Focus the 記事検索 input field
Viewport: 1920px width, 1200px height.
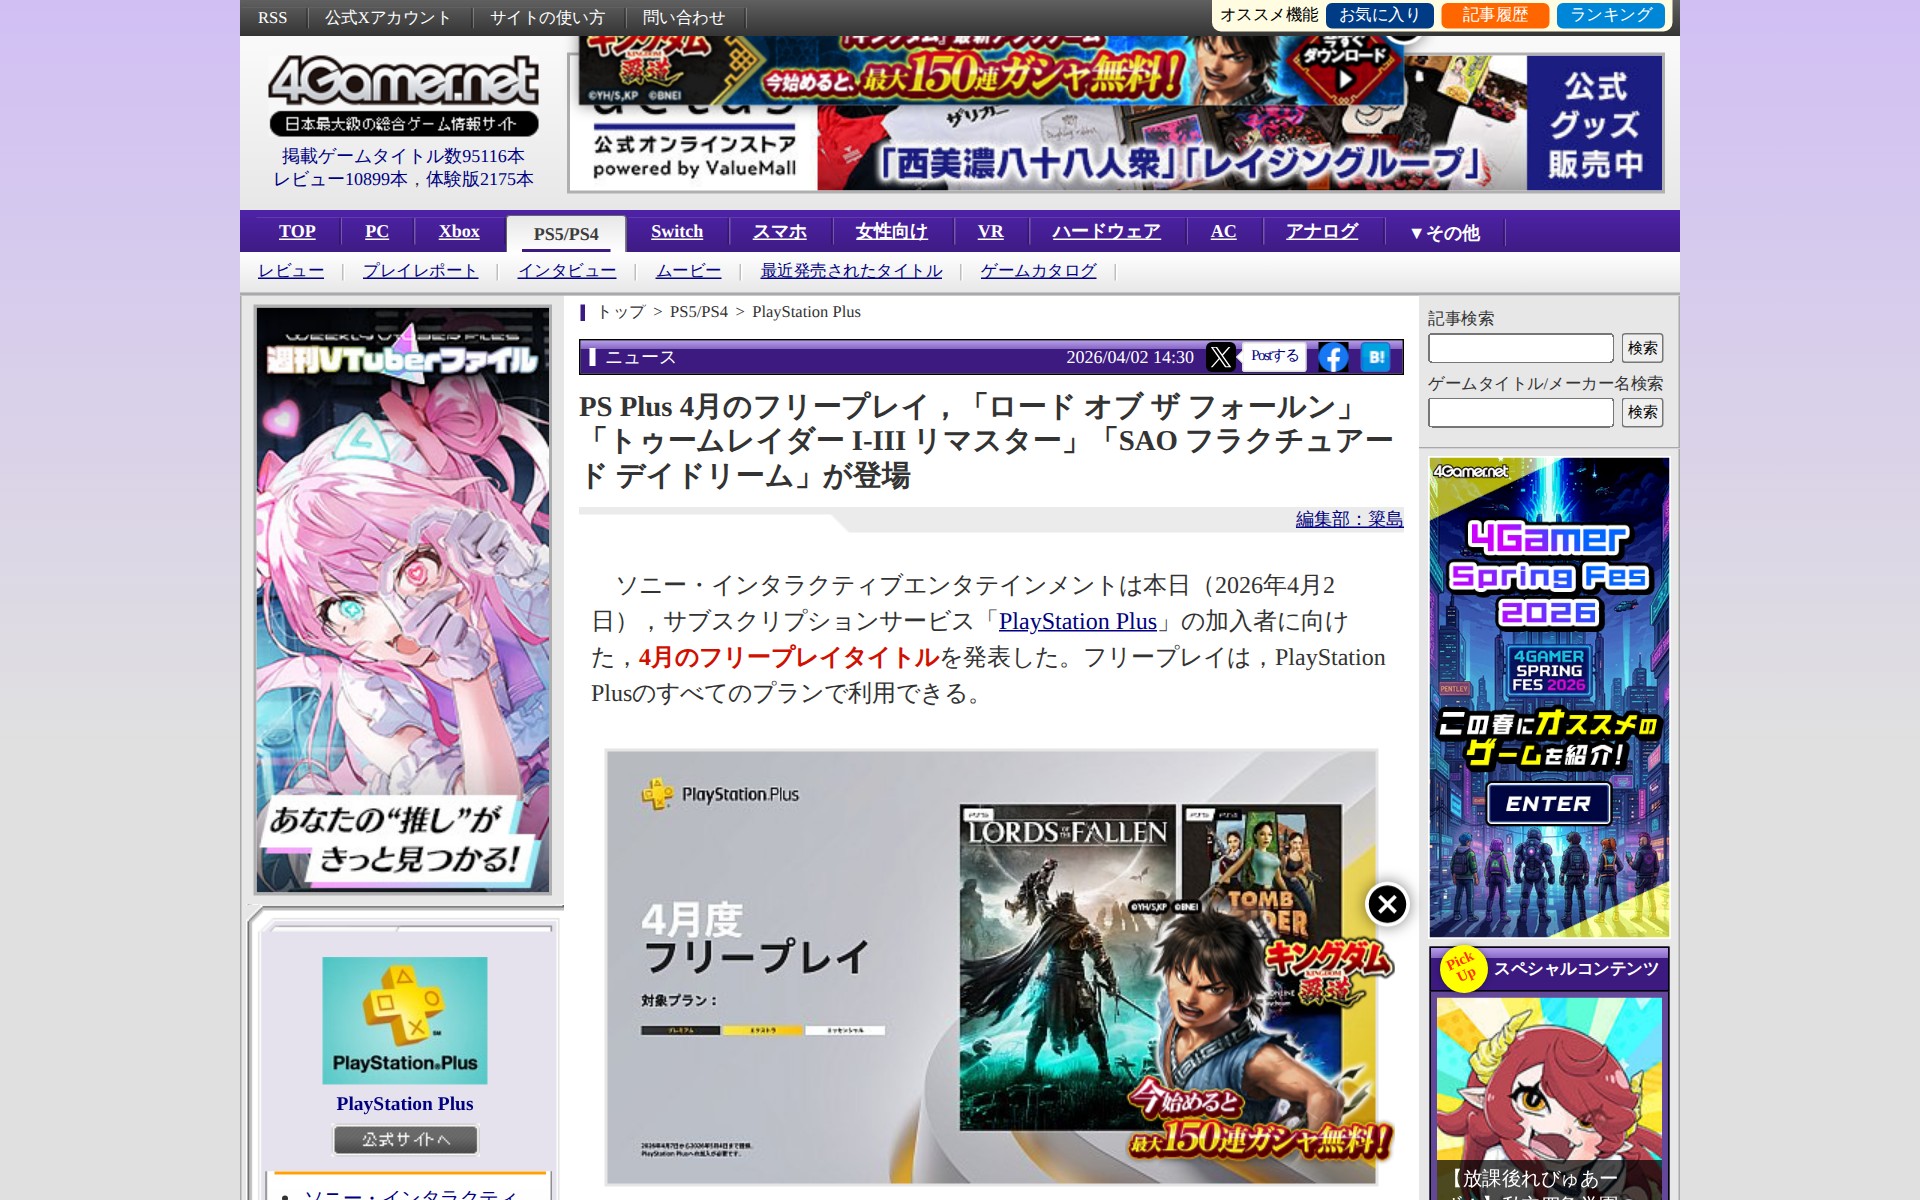click(x=1520, y=348)
